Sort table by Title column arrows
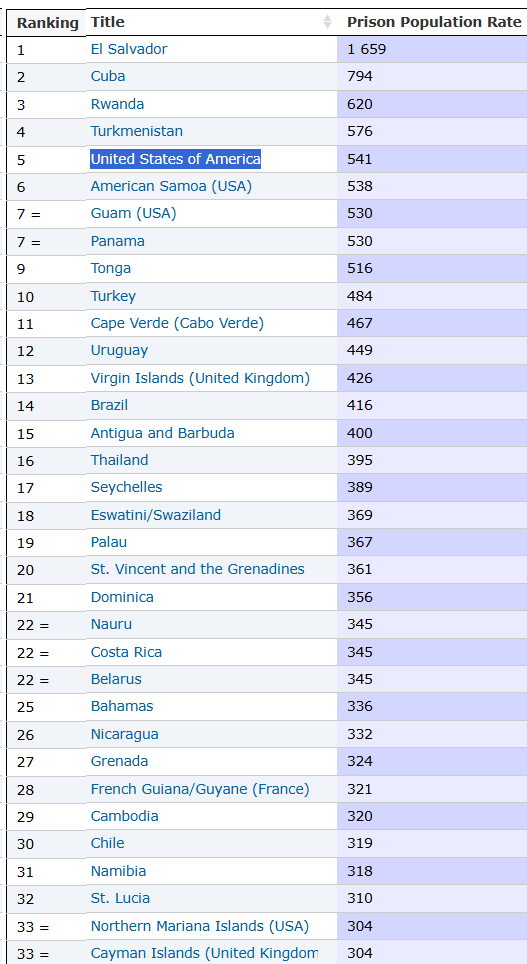 pos(327,22)
